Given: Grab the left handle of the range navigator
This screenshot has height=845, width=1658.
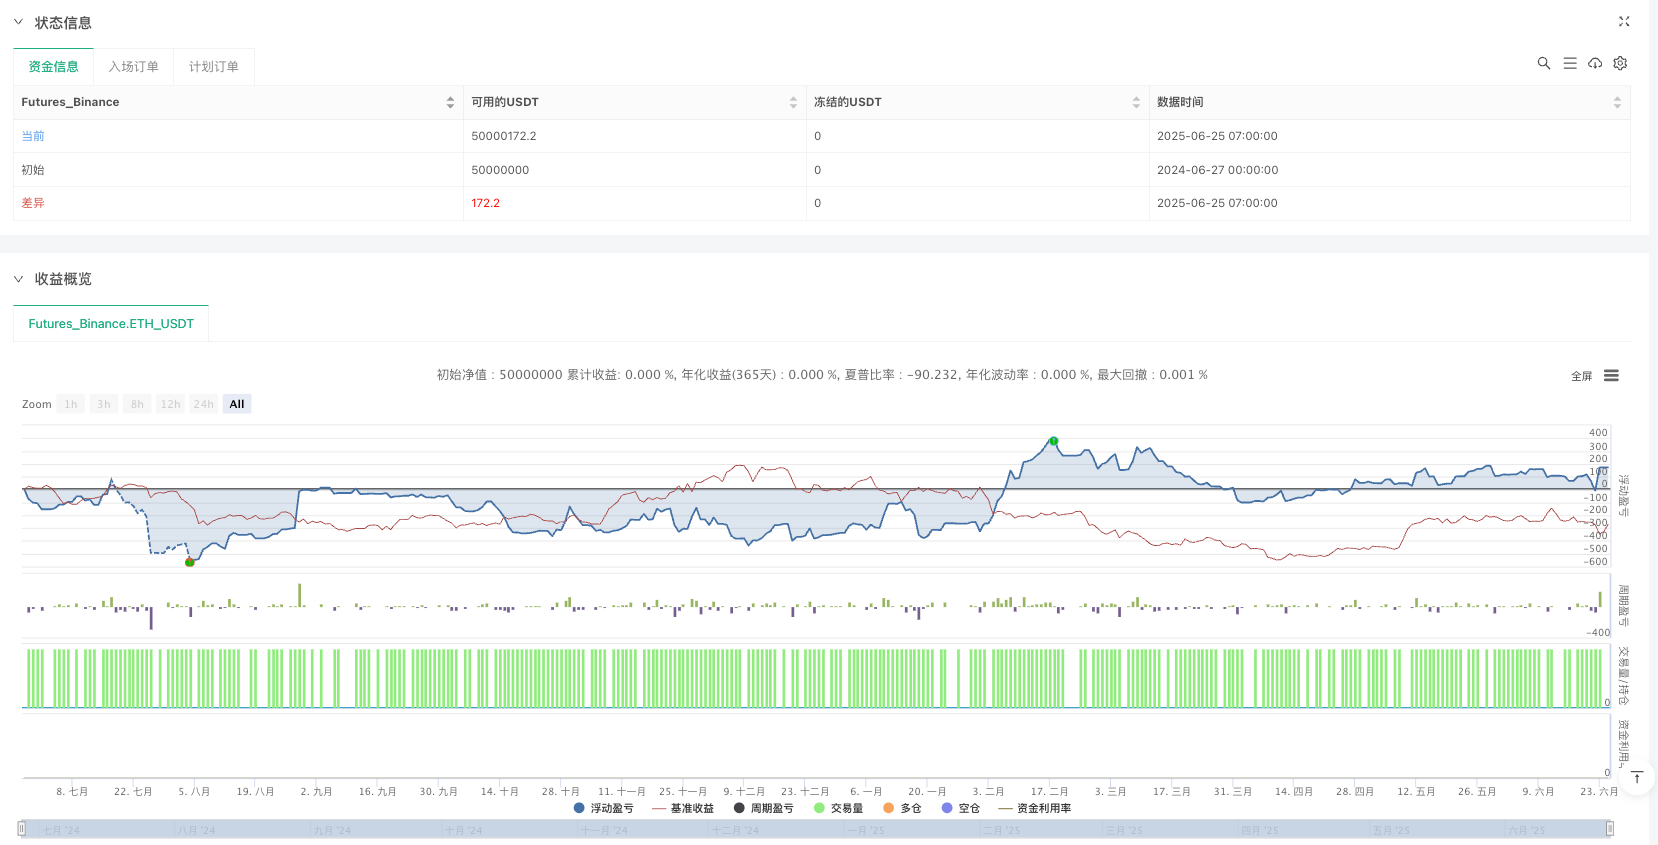Looking at the screenshot, I should click(21, 828).
